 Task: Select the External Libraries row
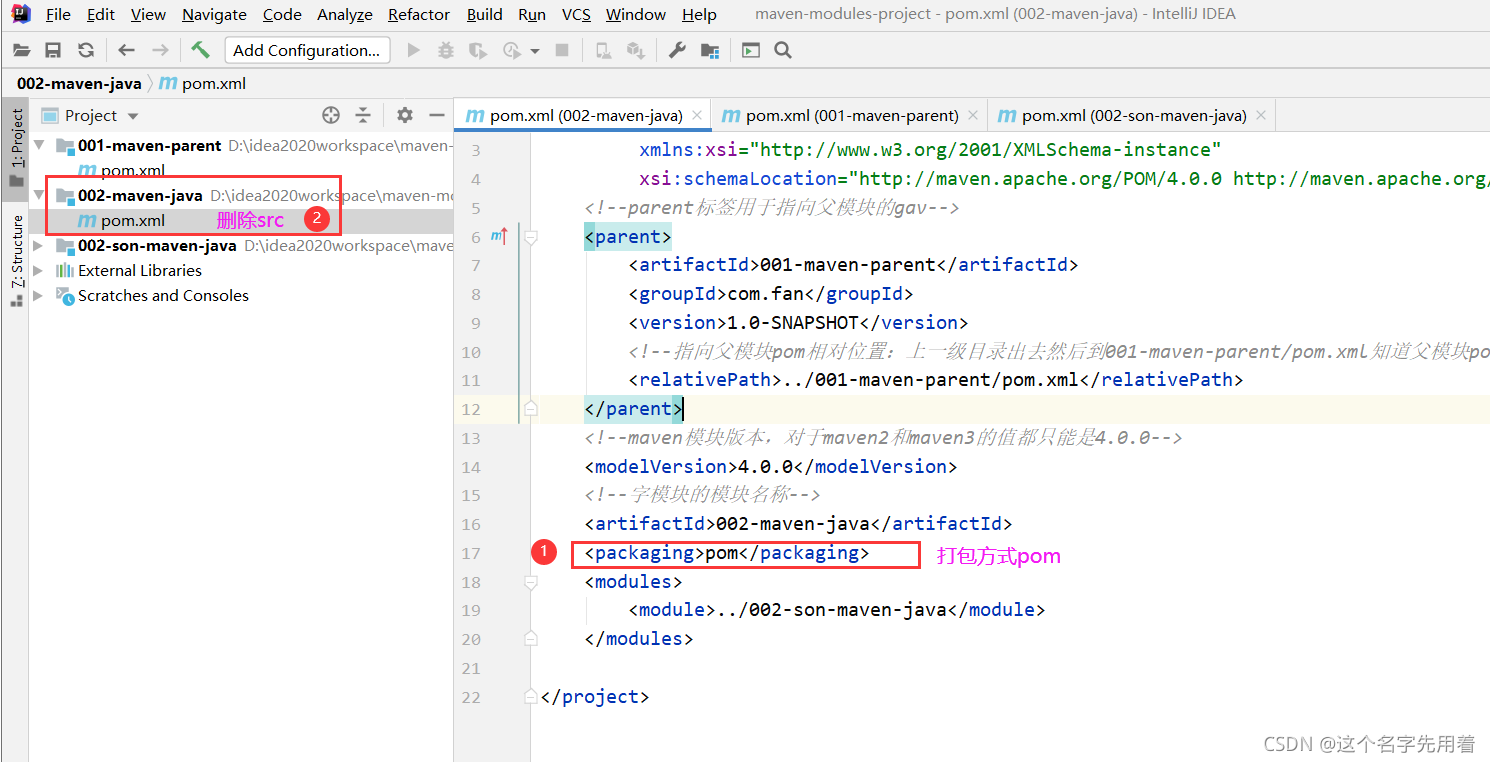[240, 270]
